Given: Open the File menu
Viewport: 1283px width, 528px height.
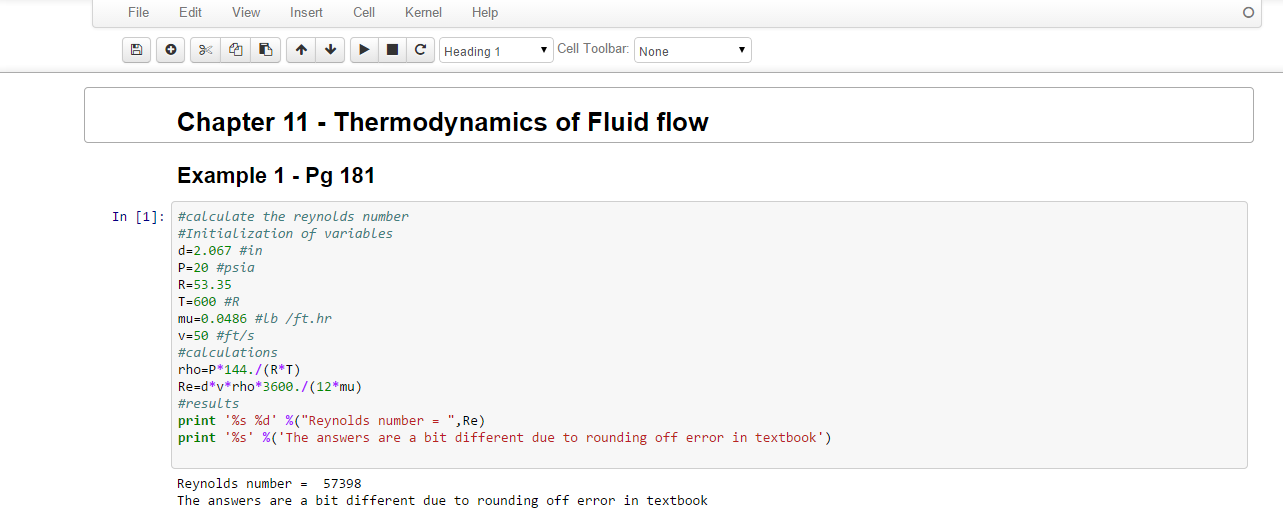Looking at the screenshot, I should pyautogui.click(x=139, y=13).
